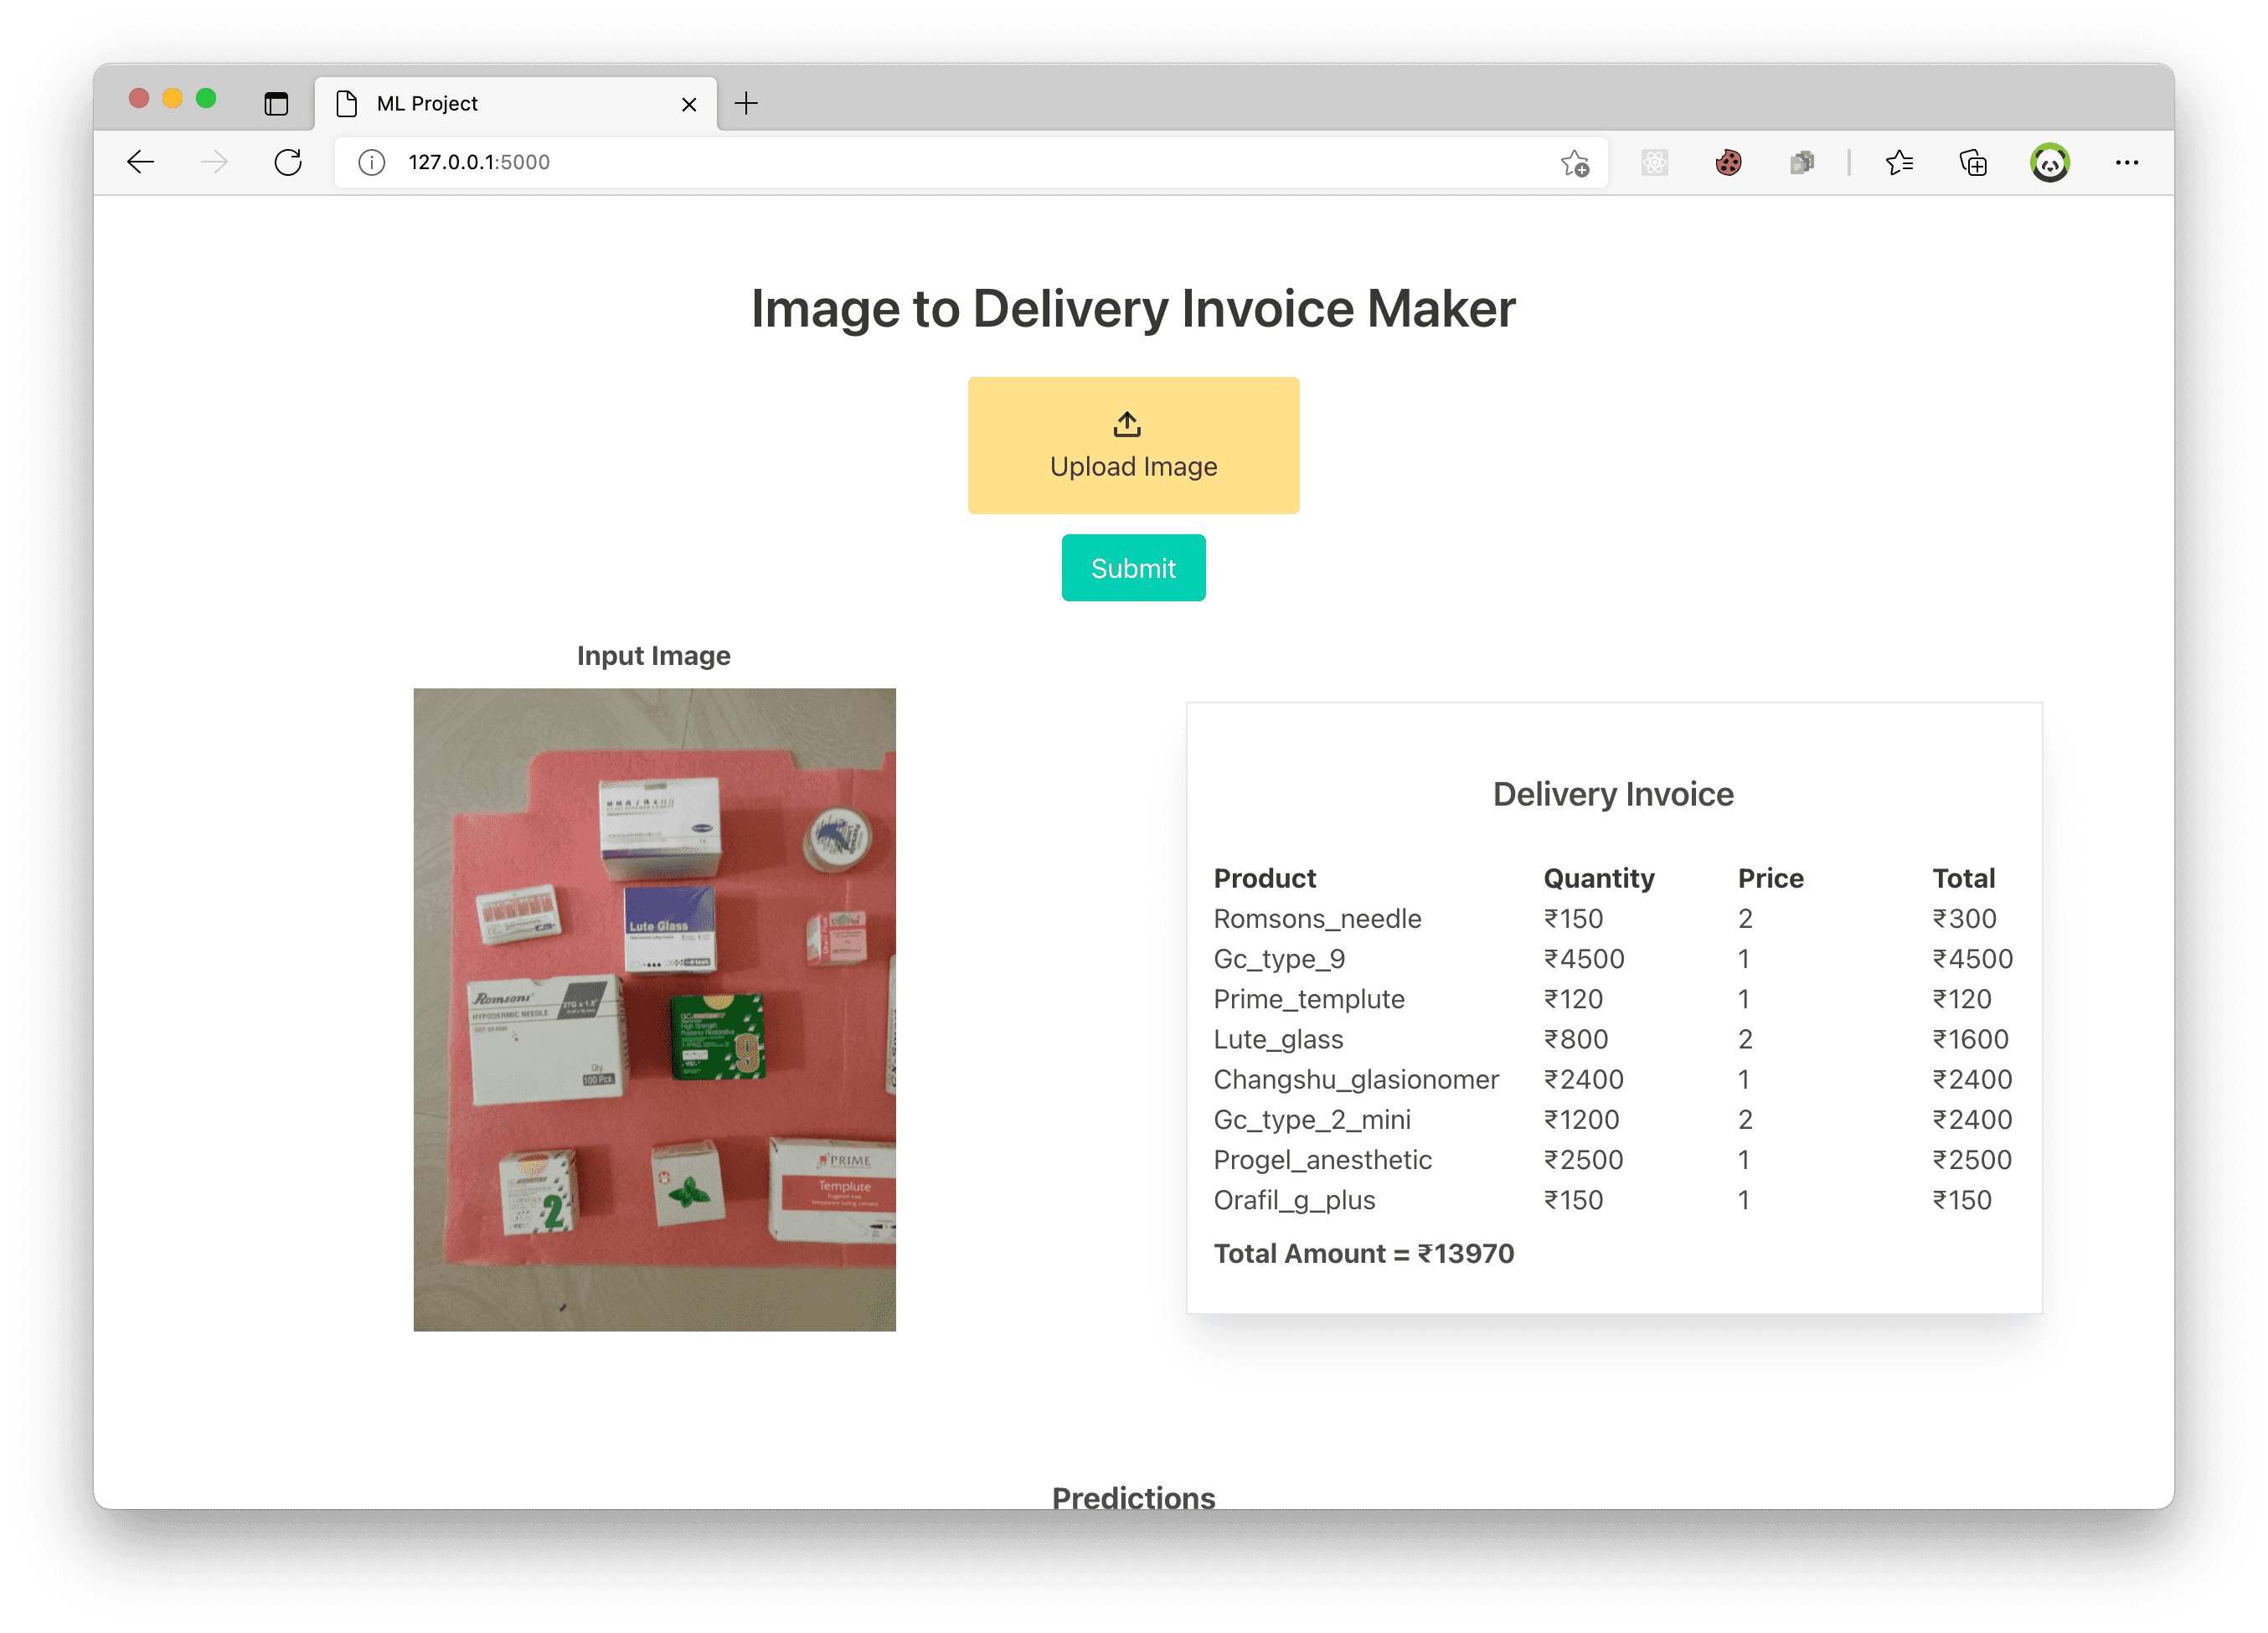The height and width of the screenshot is (1633, 2268).
Task: Open a new tab with plus
Action: click(x=746, y=103)
